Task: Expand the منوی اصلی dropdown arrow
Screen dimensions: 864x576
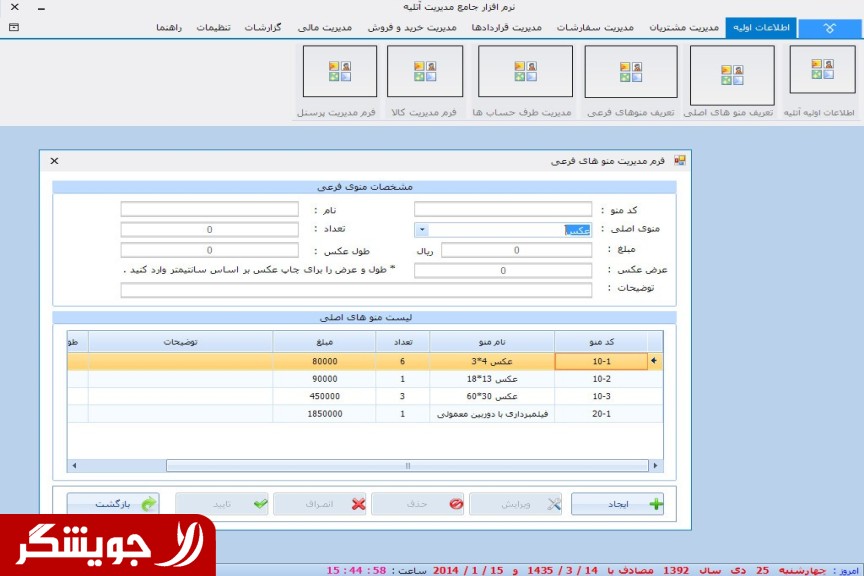Action: [421, 230]
